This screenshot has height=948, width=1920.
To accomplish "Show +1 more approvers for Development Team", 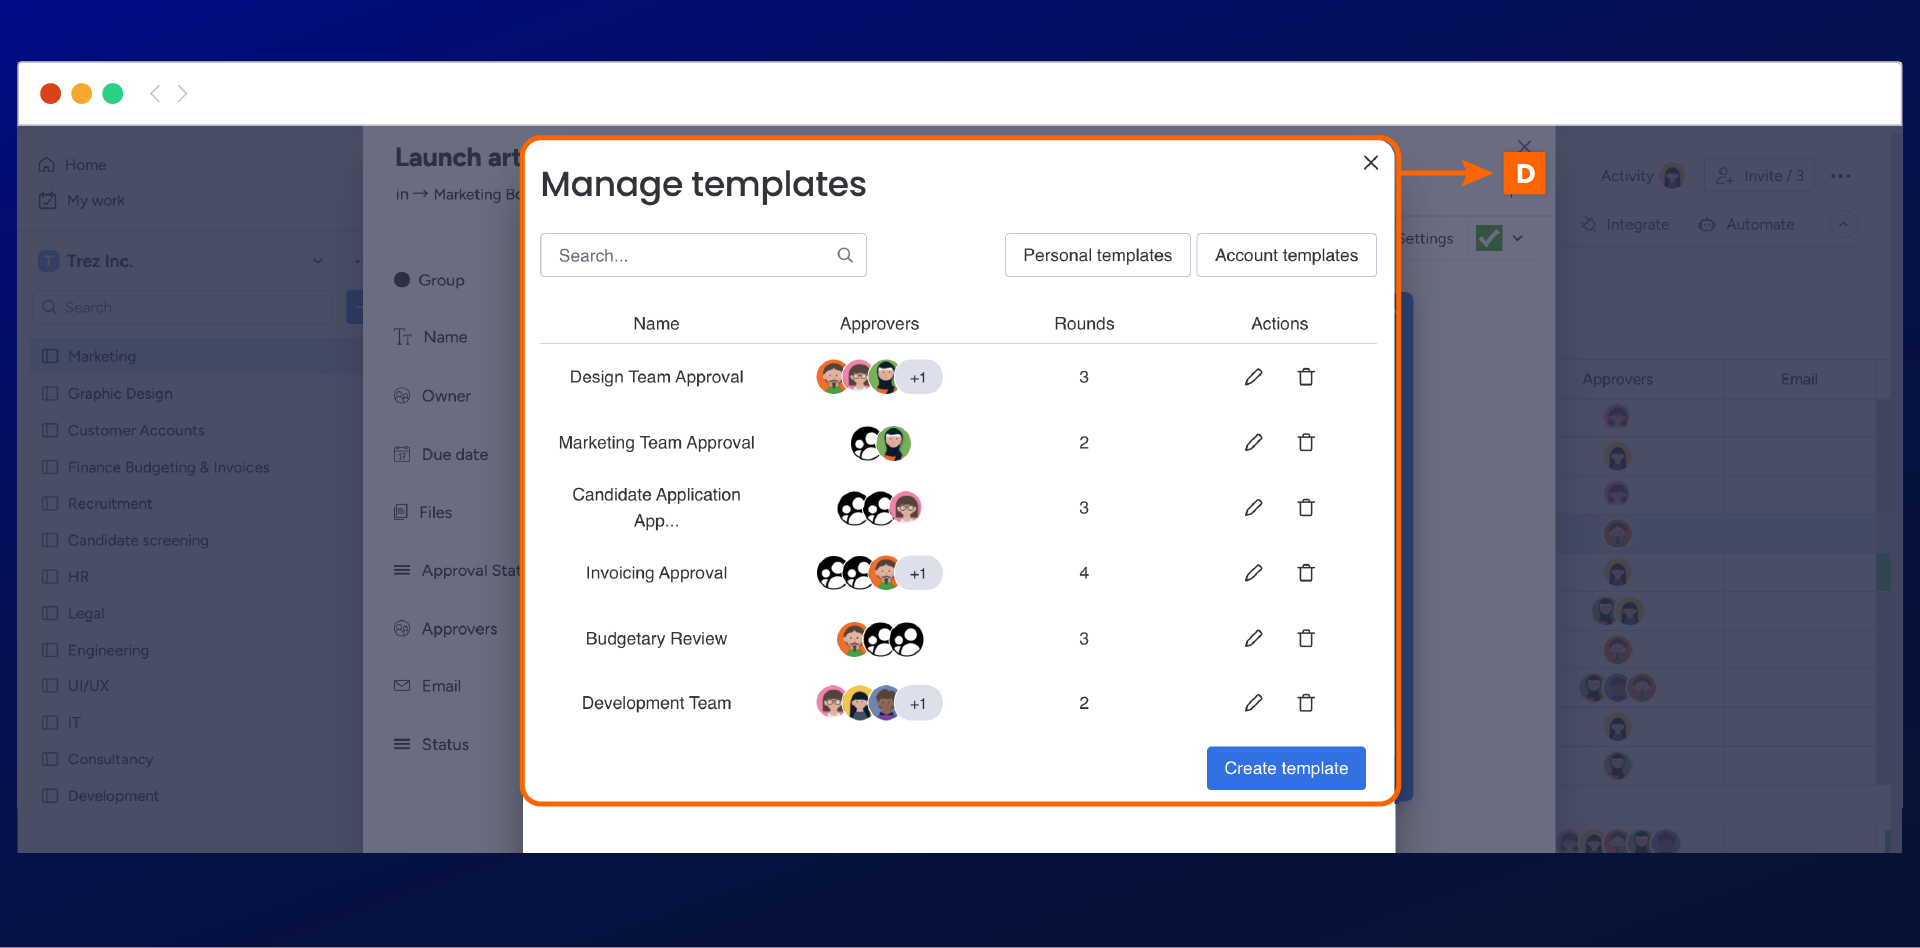I will point(918,703).
